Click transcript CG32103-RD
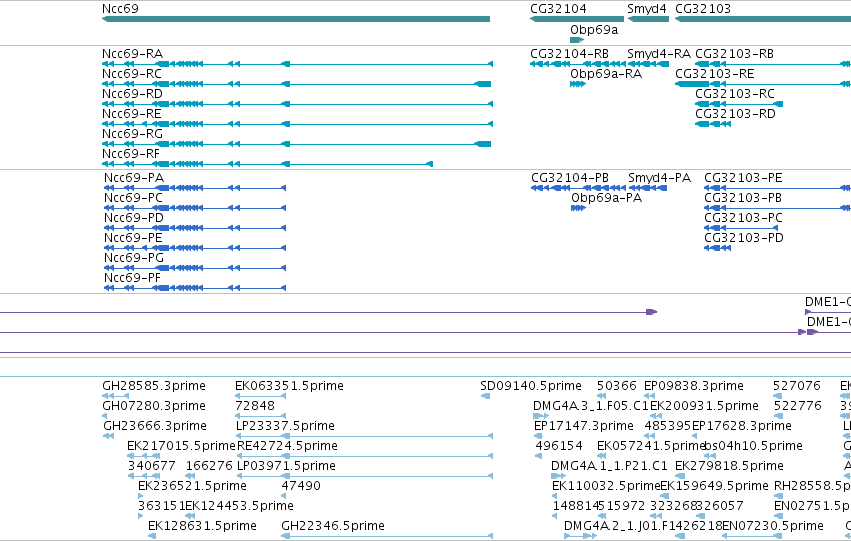This screenshot has width=851, height=541. tap(713, 124)
